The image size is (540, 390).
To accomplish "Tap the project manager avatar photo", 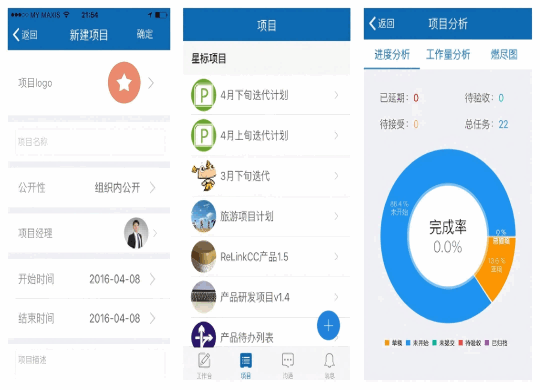I will 136,233.
